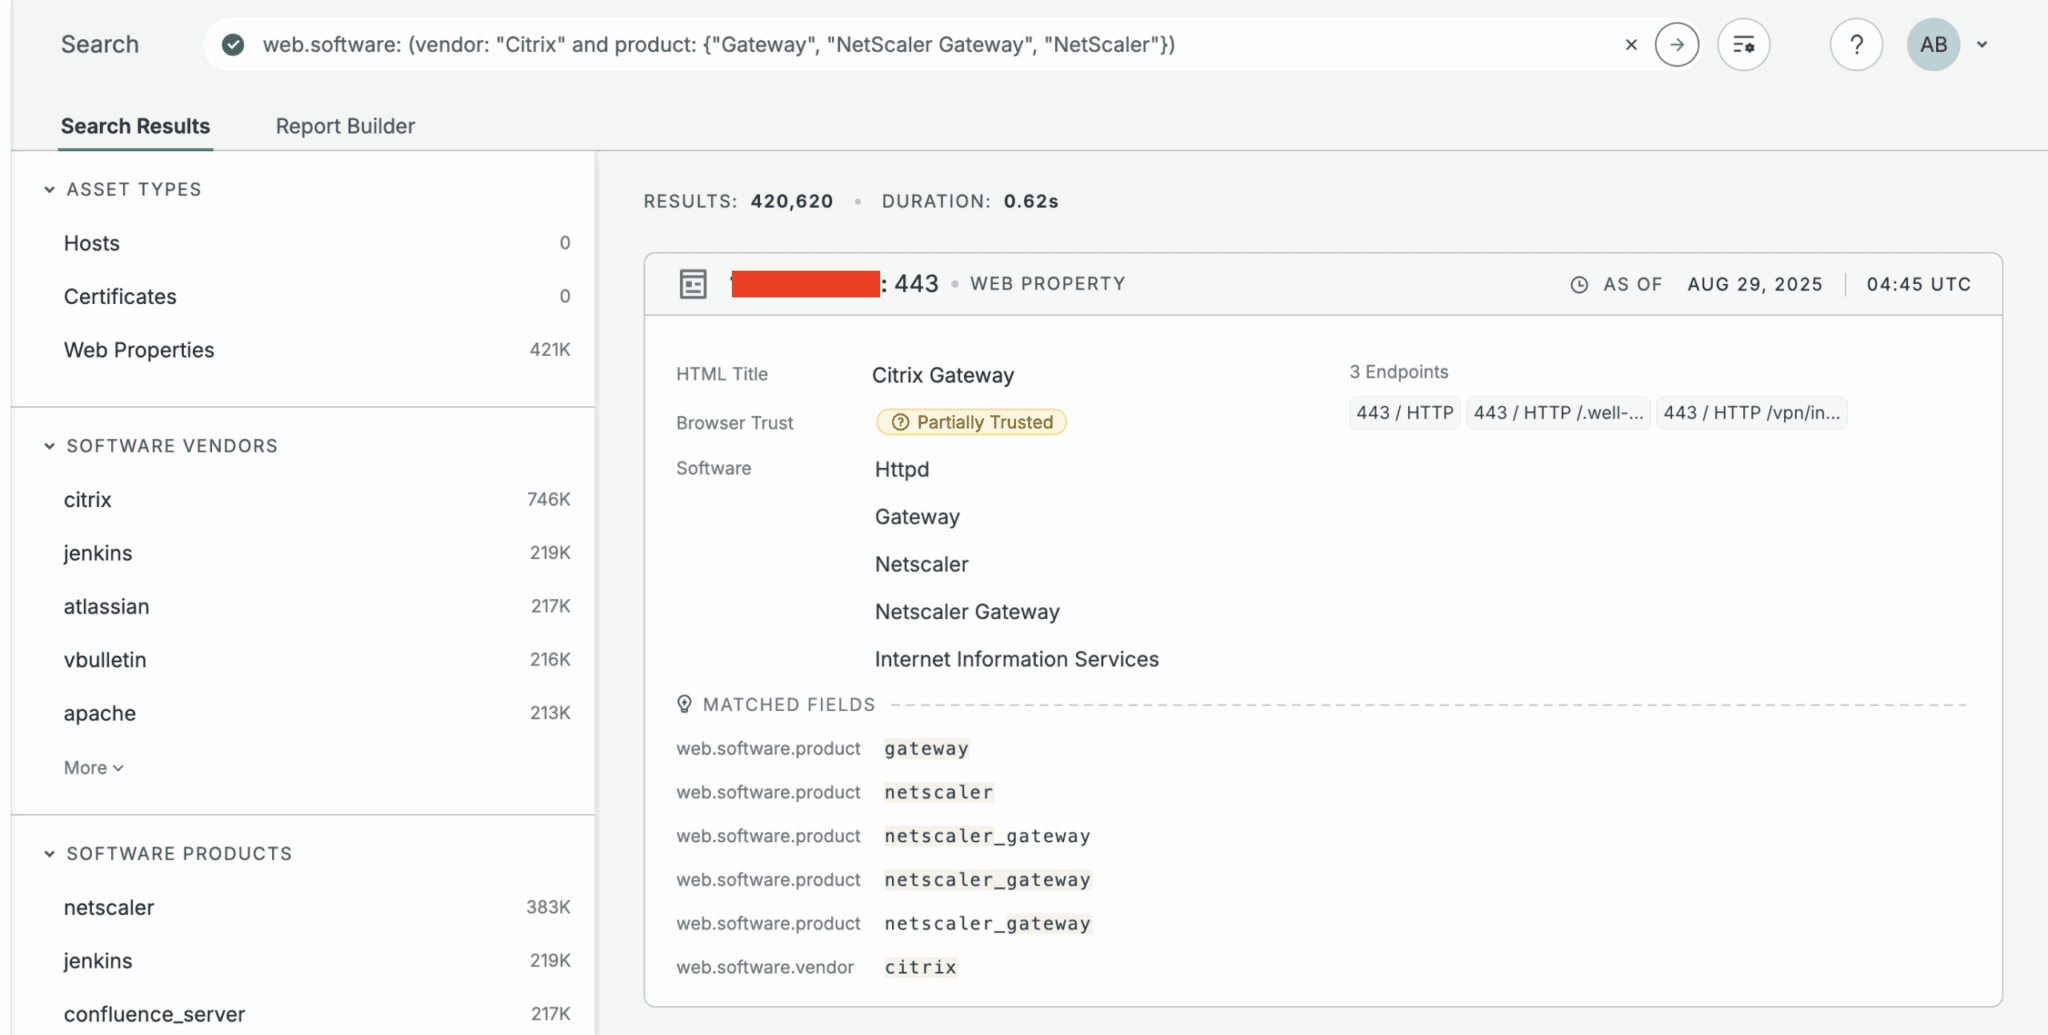This screenshot has width=2048, height=1035.
Task: Clear the search query with X icon
Action: click(1631, 45)
